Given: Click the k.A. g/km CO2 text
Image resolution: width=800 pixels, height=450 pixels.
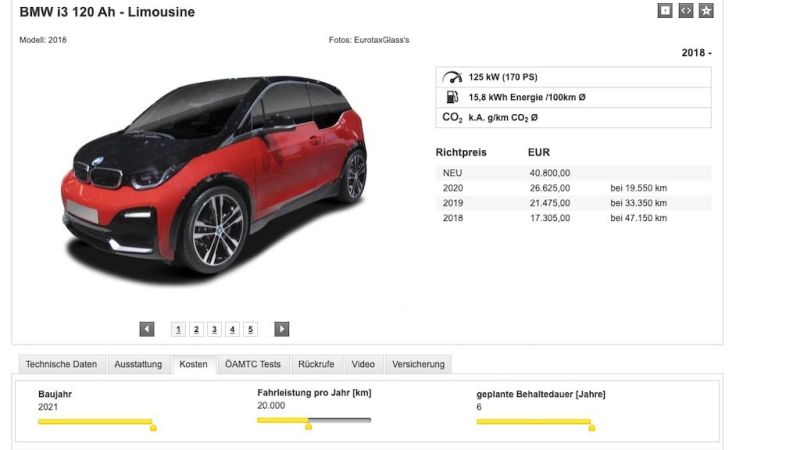Looking at the screenshot, I should pos(503,117).
